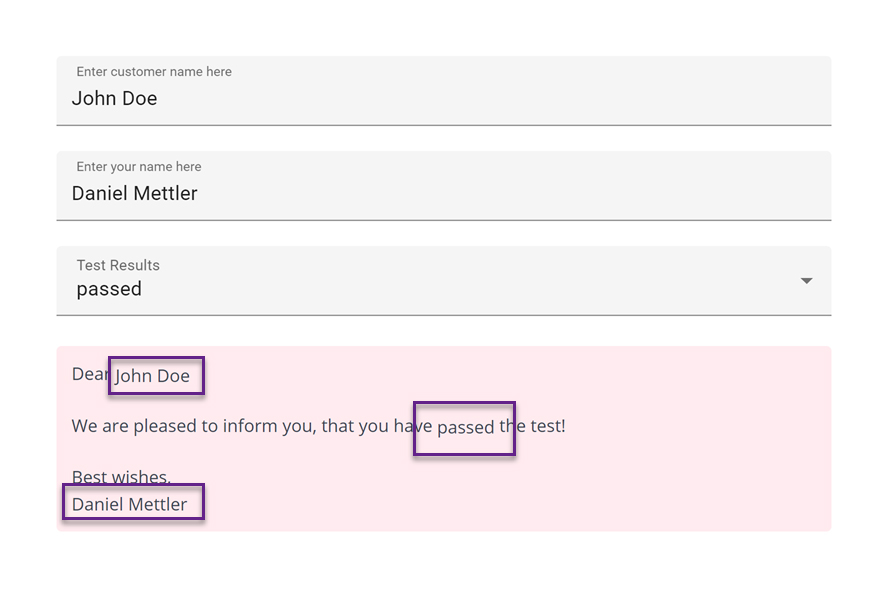
Task: Click the customer name input field
Action: pyautogui.click(x=300, y=98)
